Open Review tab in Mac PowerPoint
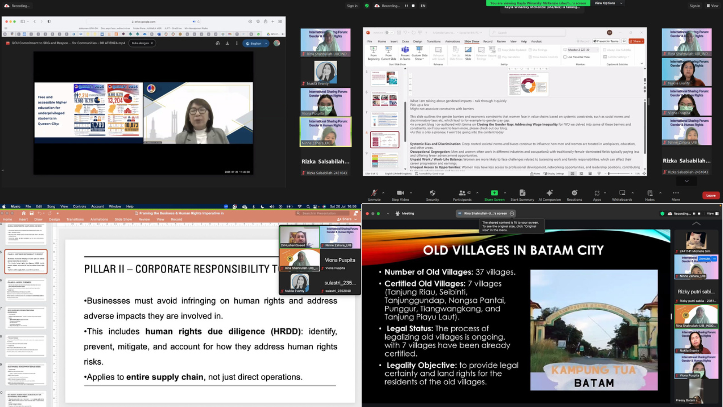Screen dimensions: 723x407 [144, 219]
